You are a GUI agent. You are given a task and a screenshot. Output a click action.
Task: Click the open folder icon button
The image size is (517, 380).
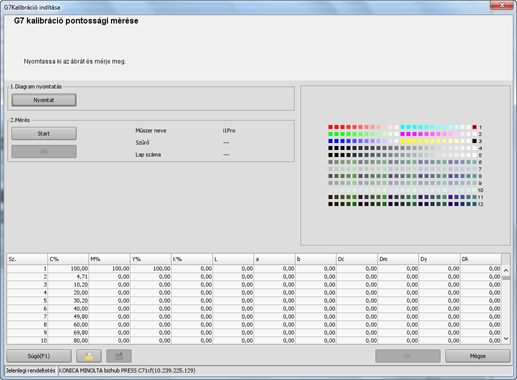pos(89,356)
